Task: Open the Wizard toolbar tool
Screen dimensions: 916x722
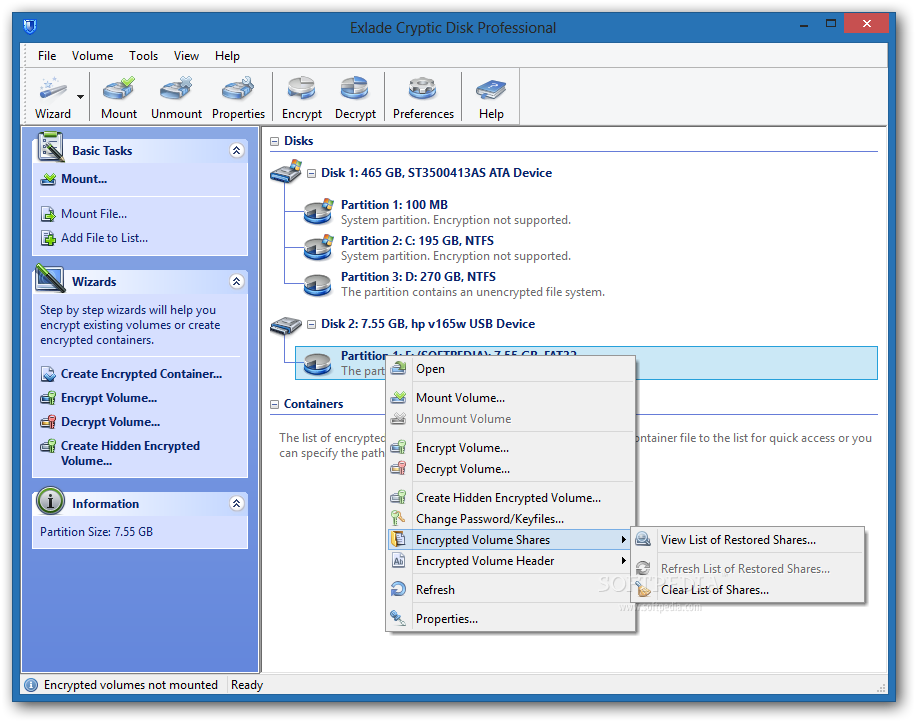Action: [53, 98]
